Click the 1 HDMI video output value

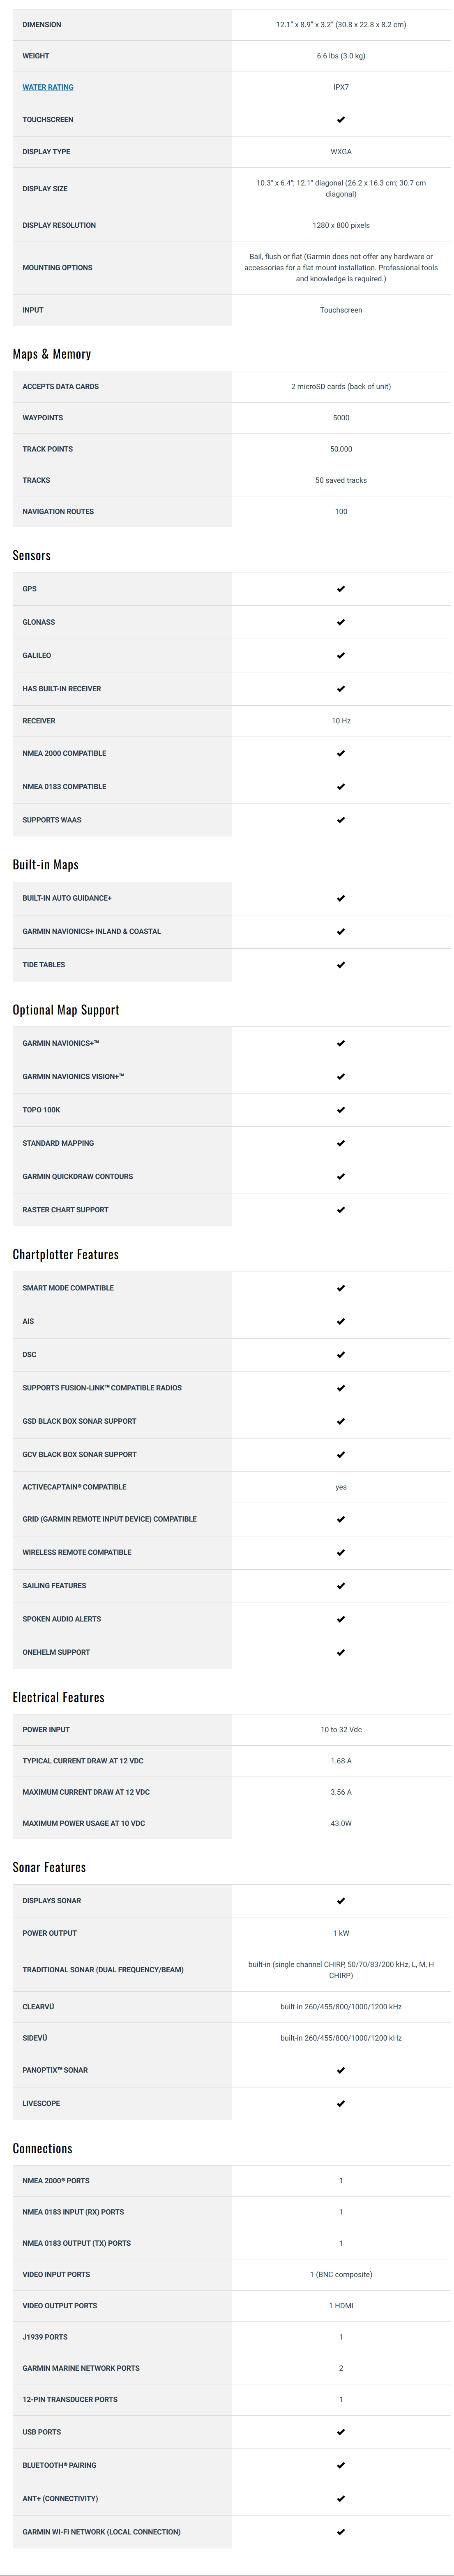click(341, 2305)
